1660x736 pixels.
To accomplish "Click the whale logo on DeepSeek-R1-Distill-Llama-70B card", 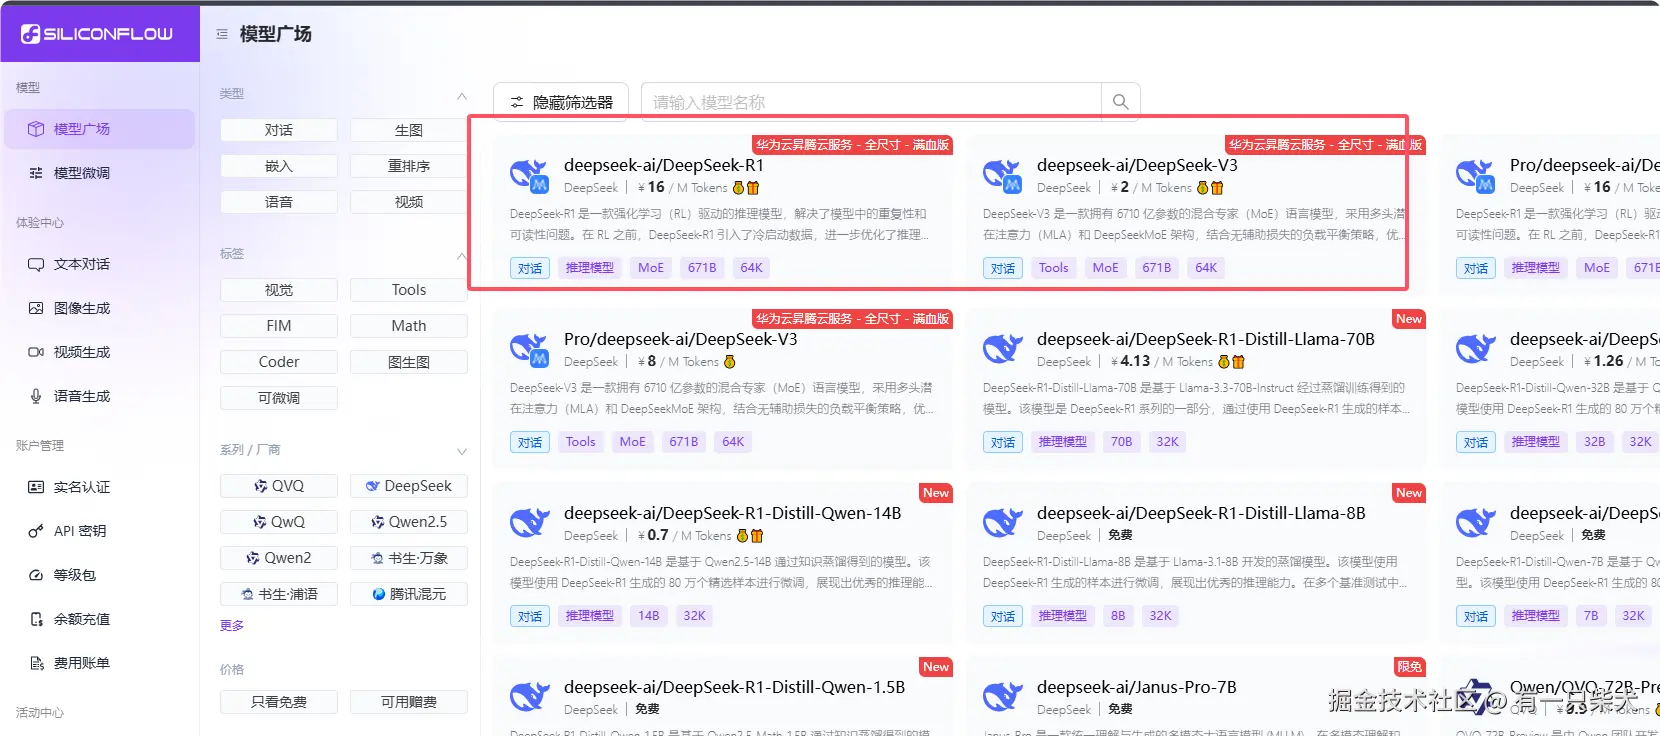I will click(1002, 349).
